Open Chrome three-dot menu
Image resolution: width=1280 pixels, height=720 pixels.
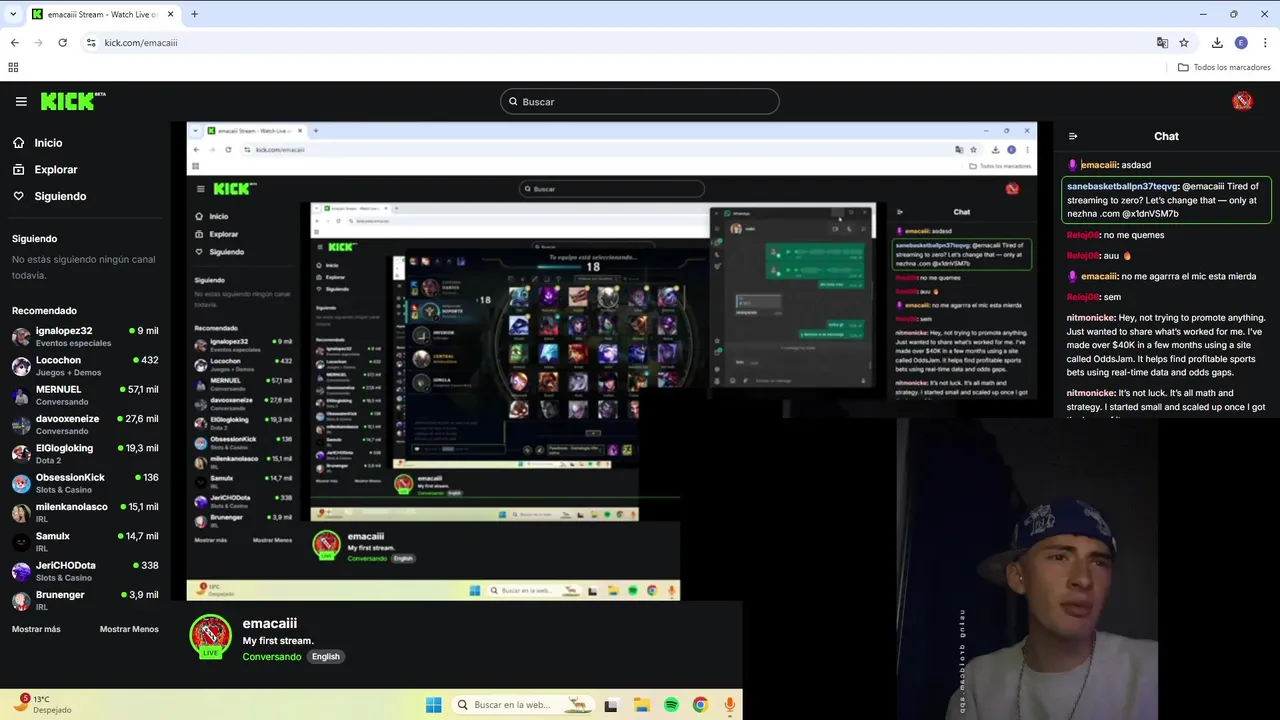[1265, 43]
